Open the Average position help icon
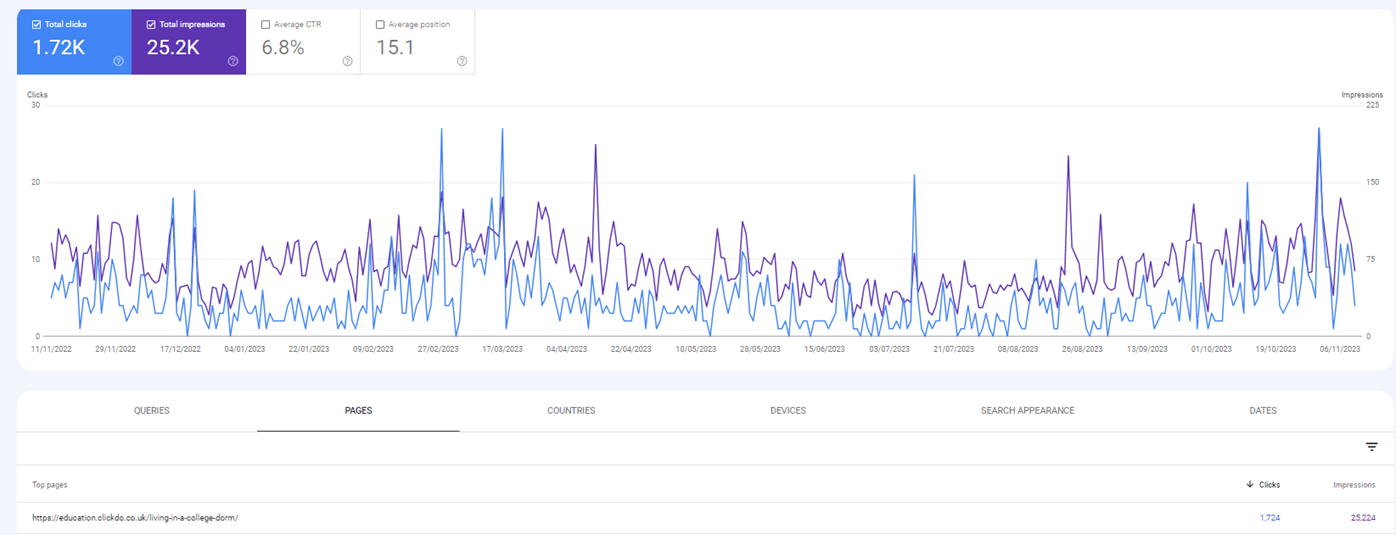1396x535 pixels. (x=462, y=61)
